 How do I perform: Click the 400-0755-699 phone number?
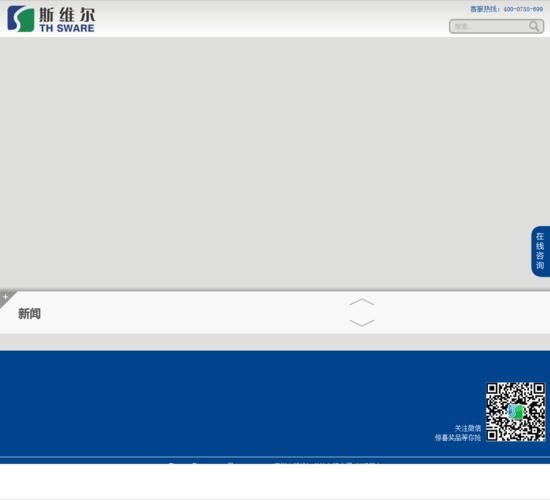click(523, 9)
